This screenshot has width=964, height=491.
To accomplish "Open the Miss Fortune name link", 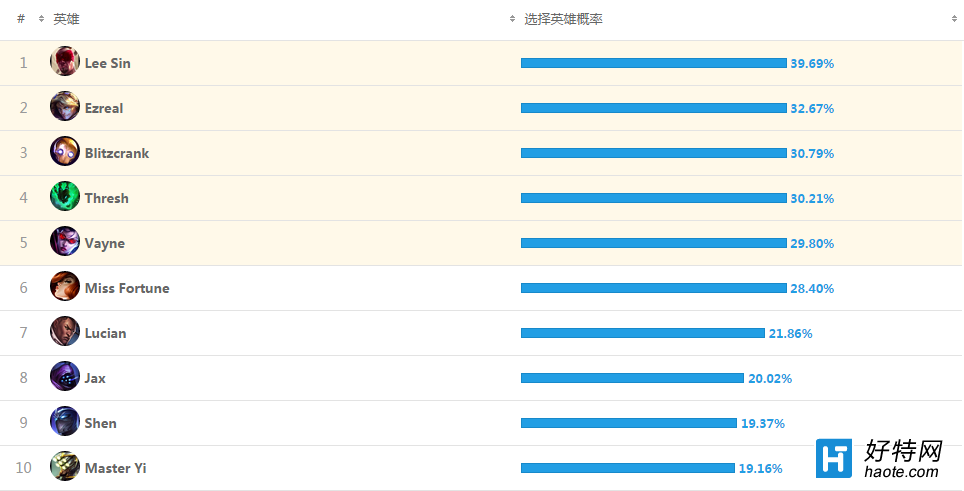I will coord(127,288).
